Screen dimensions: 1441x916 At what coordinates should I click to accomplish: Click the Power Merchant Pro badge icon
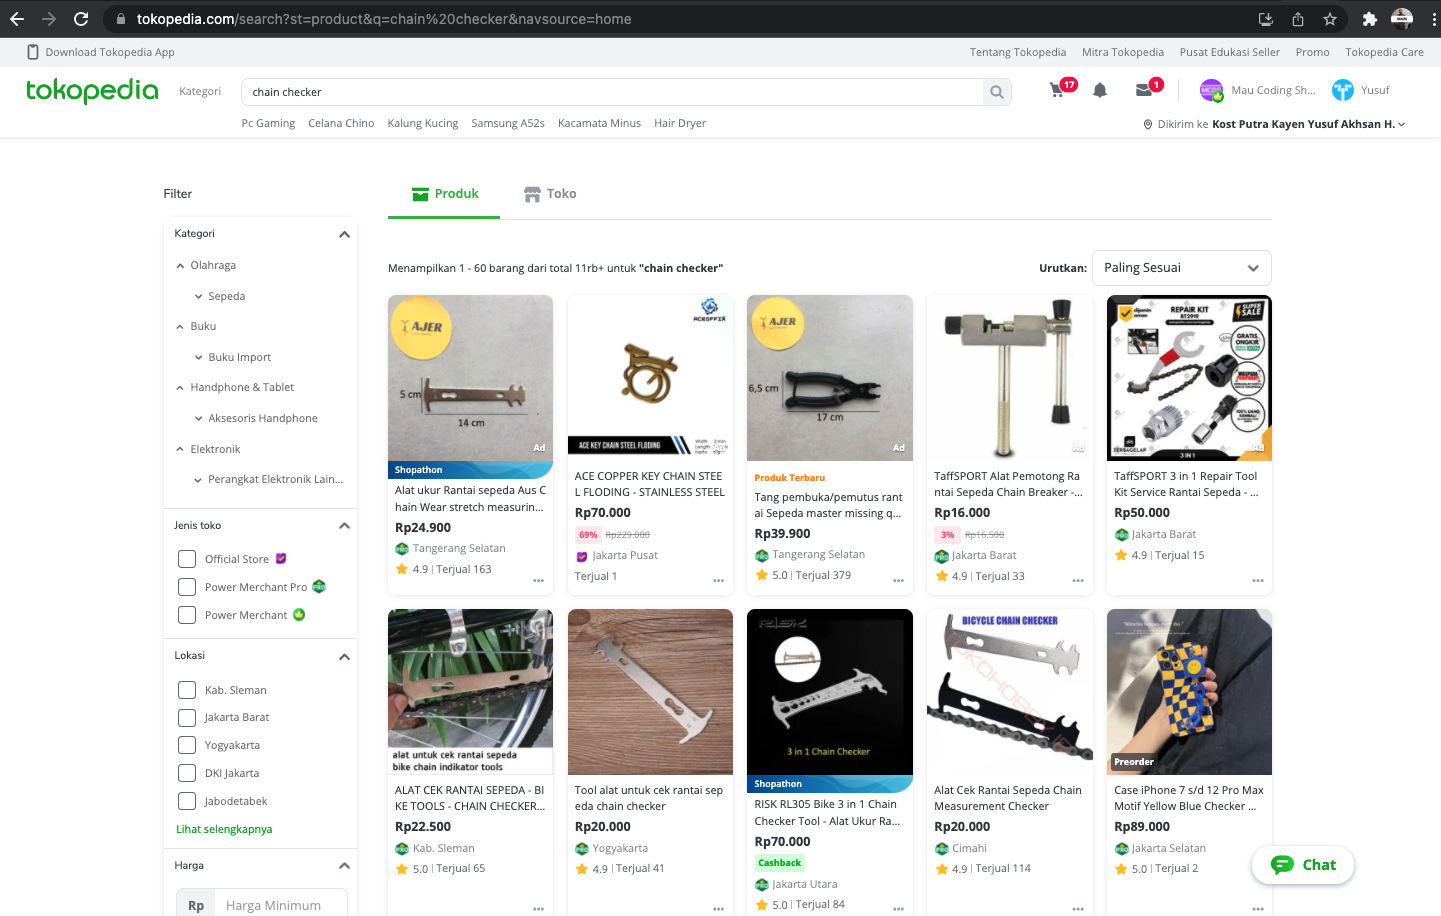[x=319, y=587]
